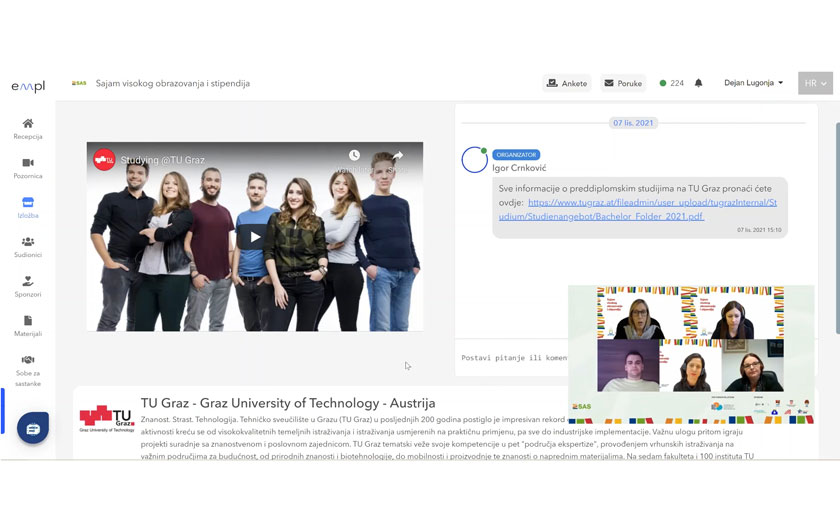
Task: Expand the Dejan Lugonja user menu
Action: point(753,82)
